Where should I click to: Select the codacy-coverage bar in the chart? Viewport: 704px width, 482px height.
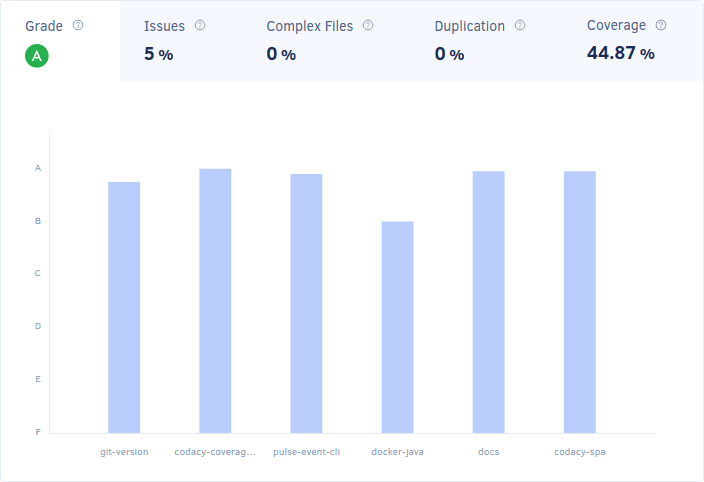coord(215,300)
